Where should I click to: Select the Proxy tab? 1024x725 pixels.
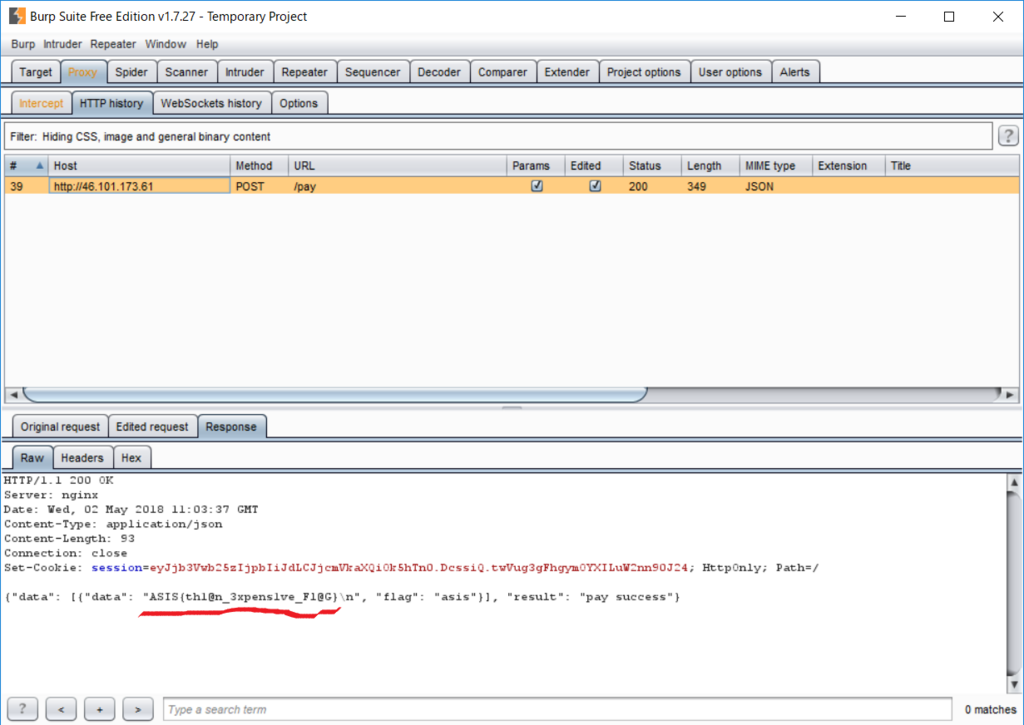83,72
